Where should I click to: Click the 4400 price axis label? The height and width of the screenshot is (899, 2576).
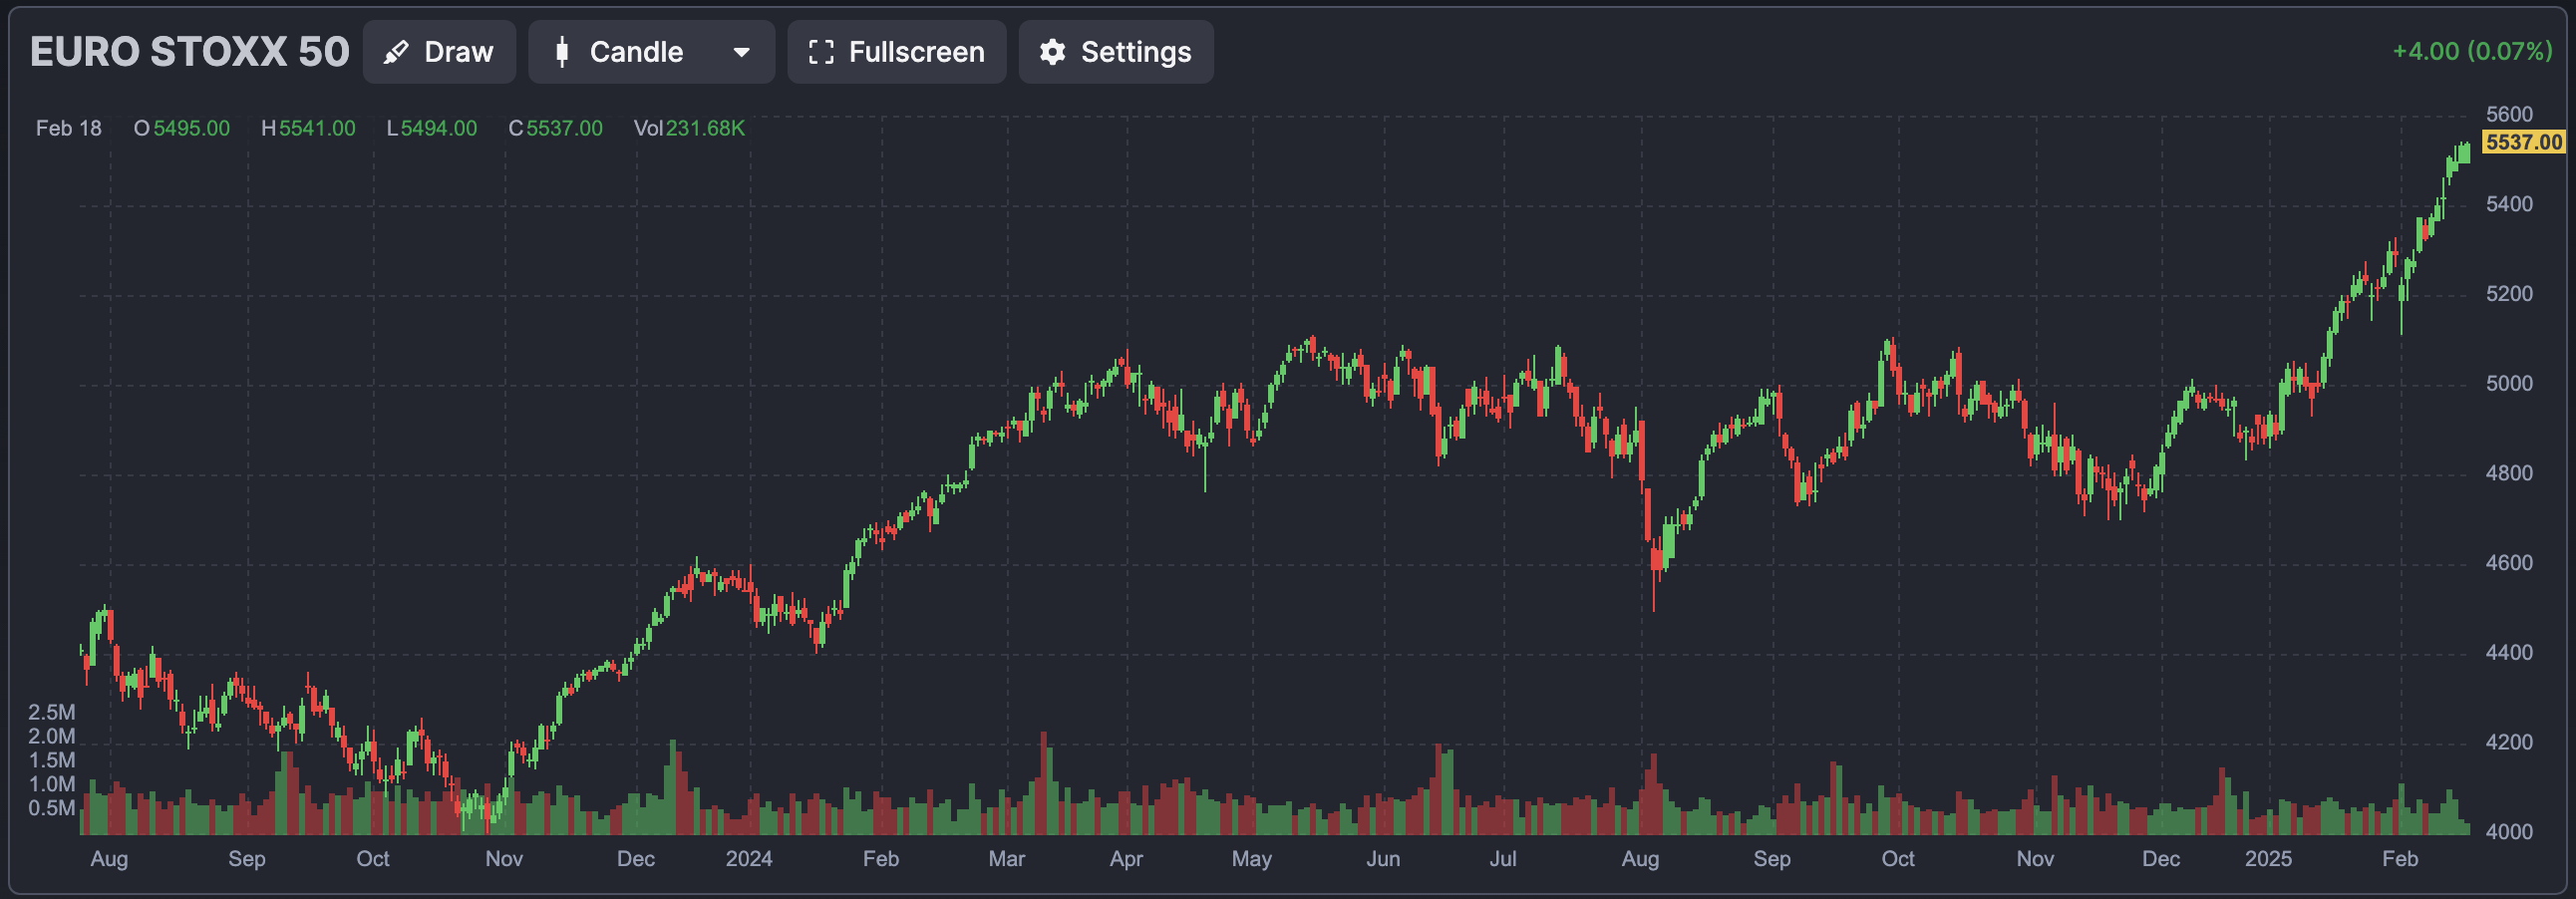click(2509, 653)
